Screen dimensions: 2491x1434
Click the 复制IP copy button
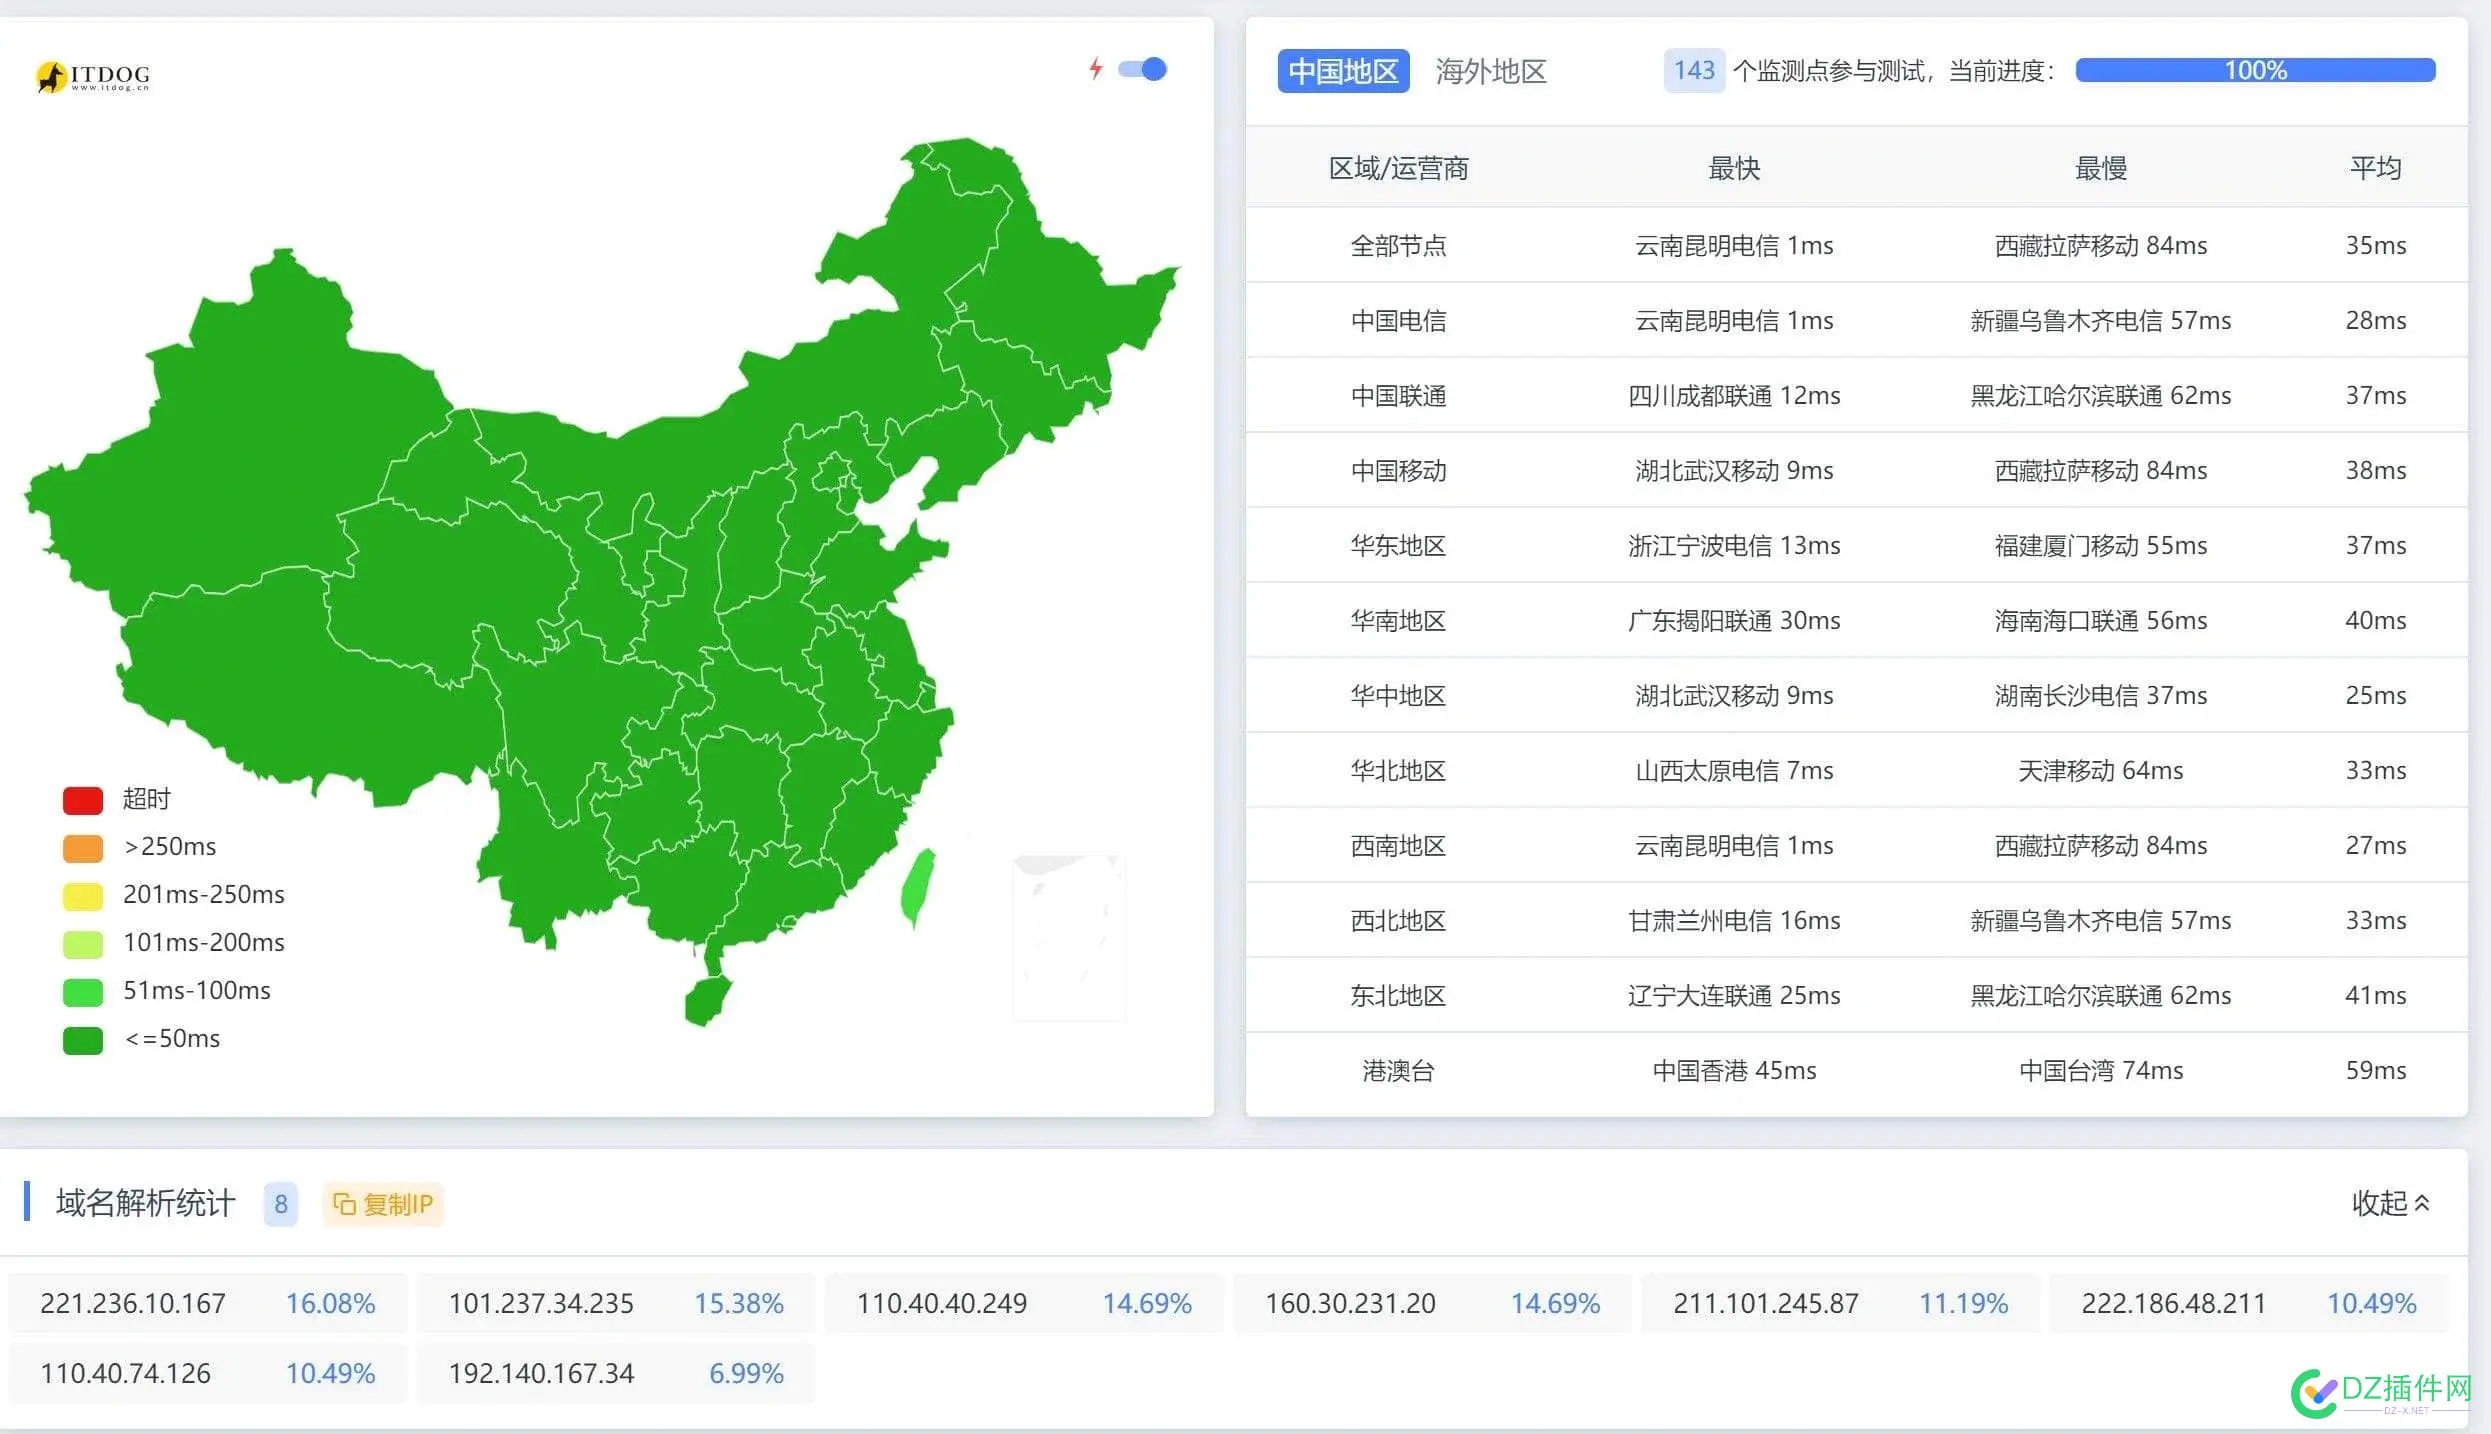(383, 1204)
